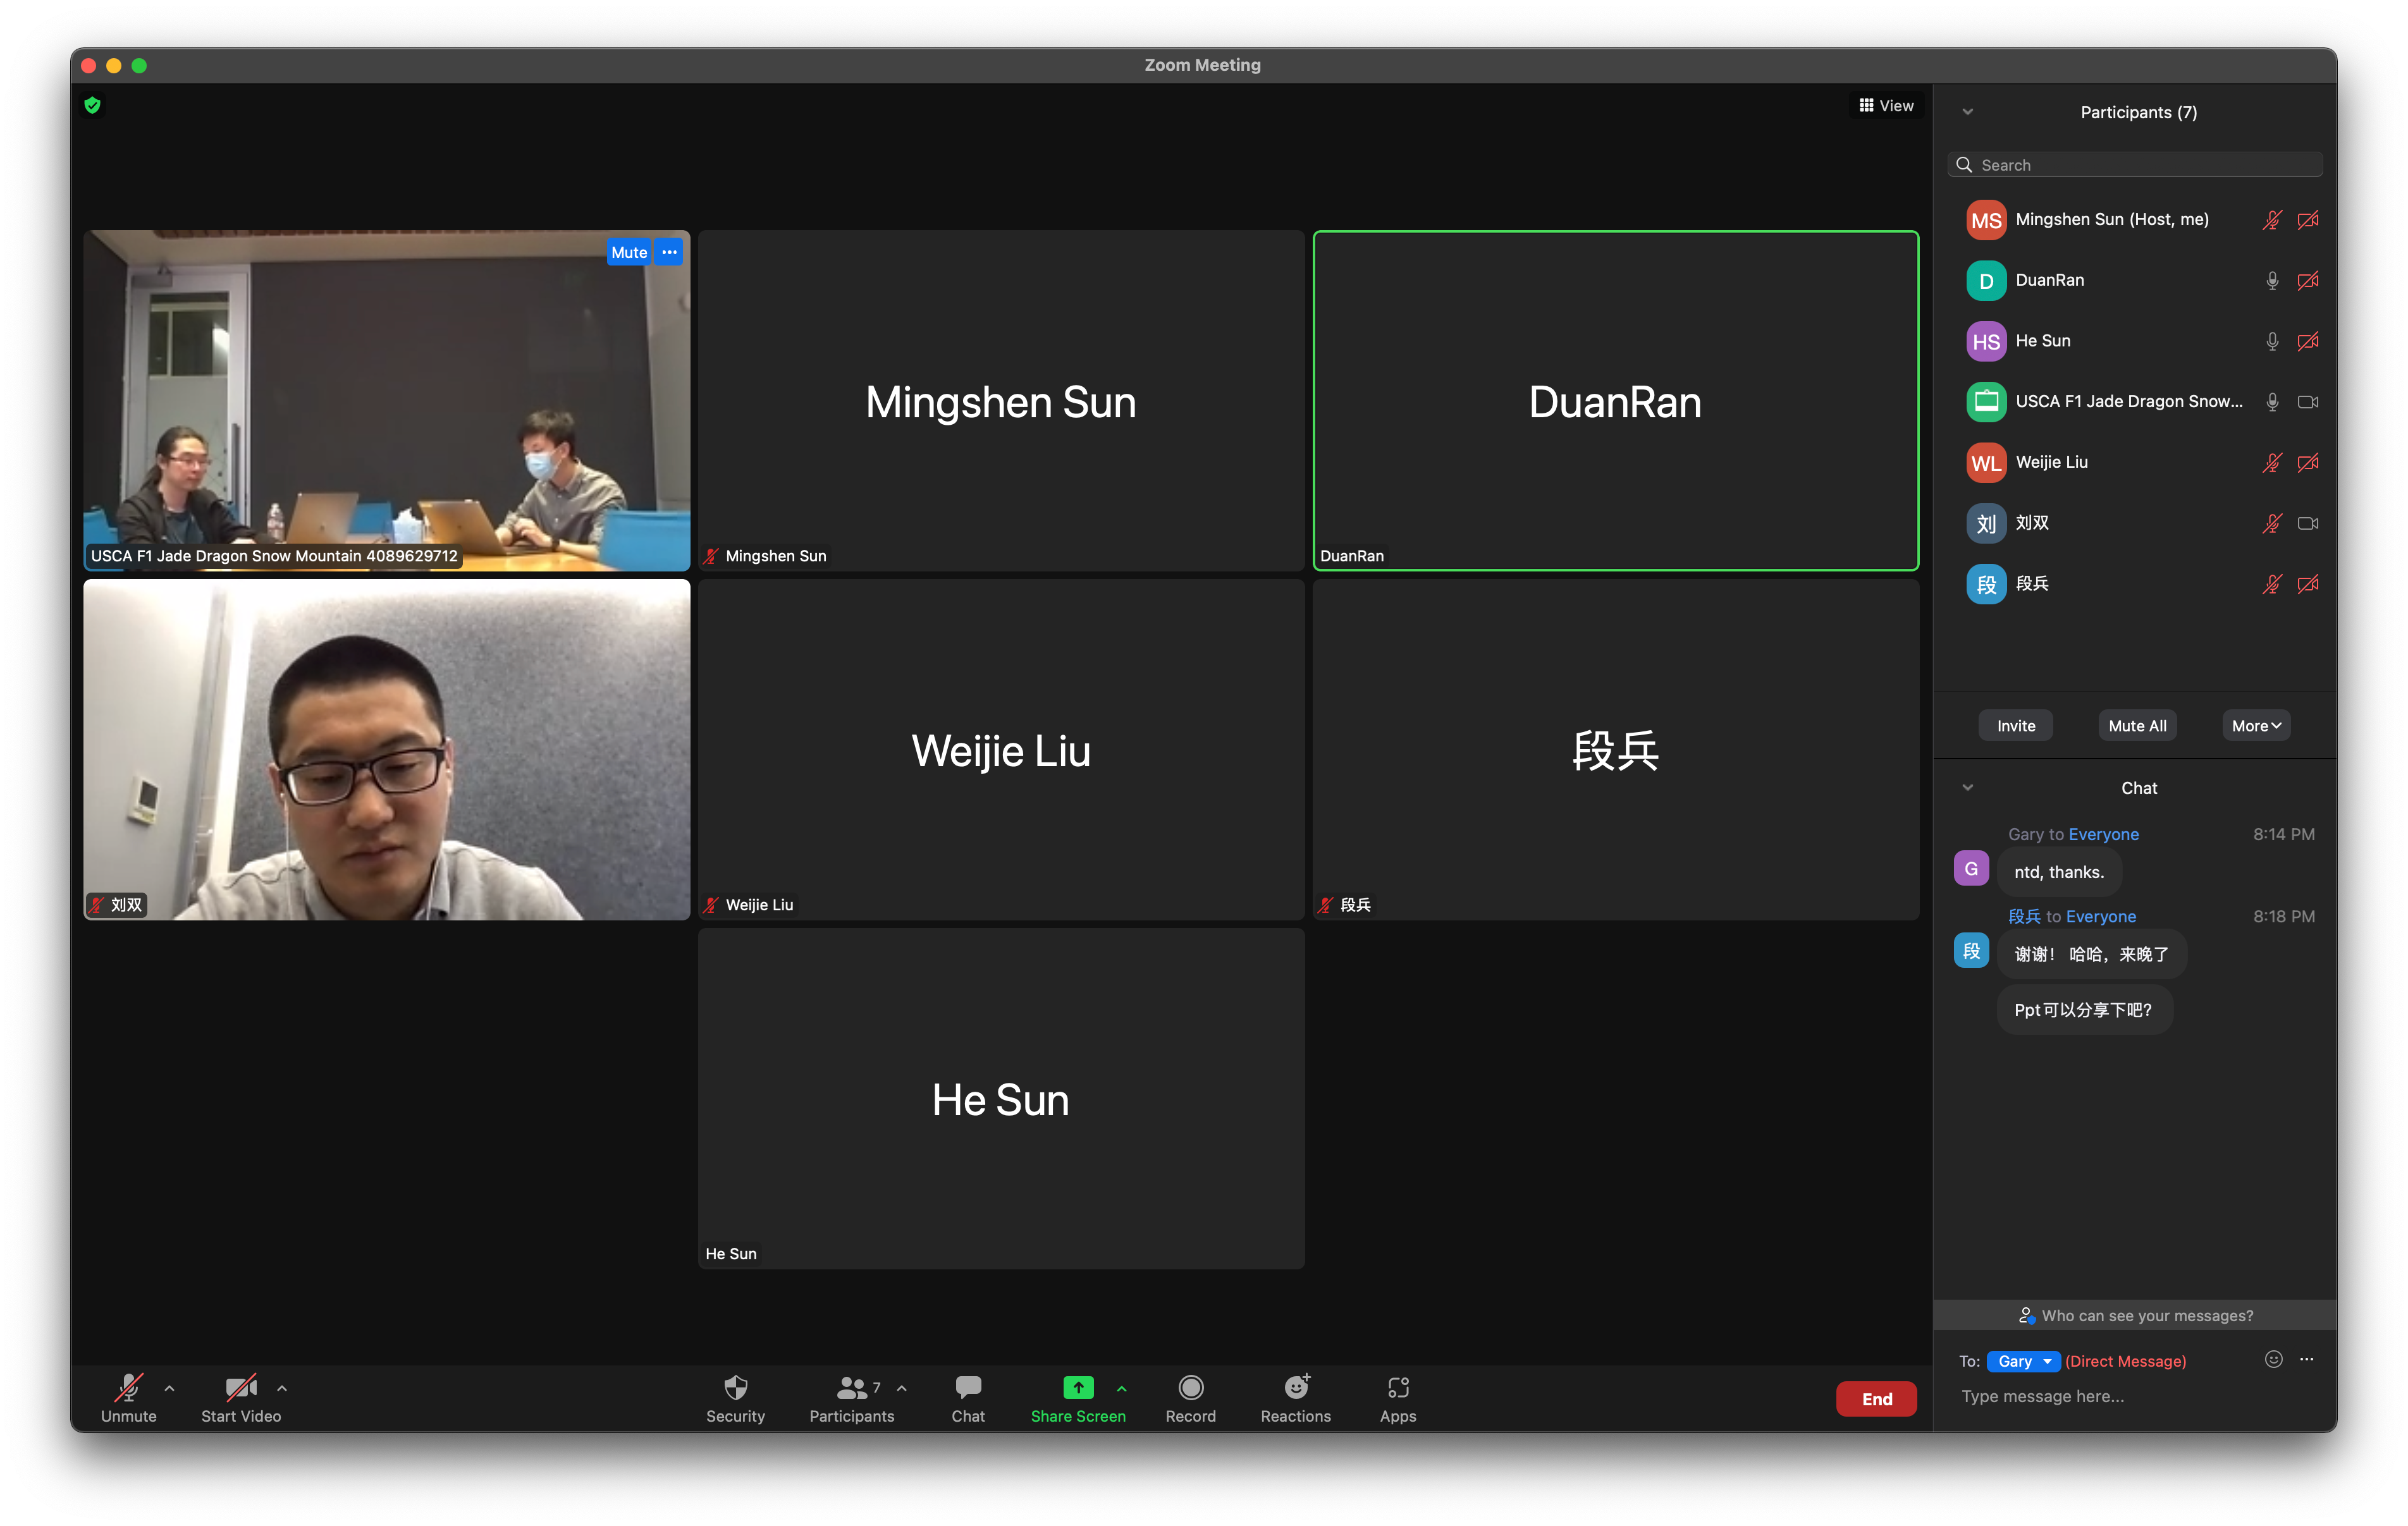This screenshot has height=1526, width=2408.
Task: Click the Record icon
Action: pos(1190,1388)
